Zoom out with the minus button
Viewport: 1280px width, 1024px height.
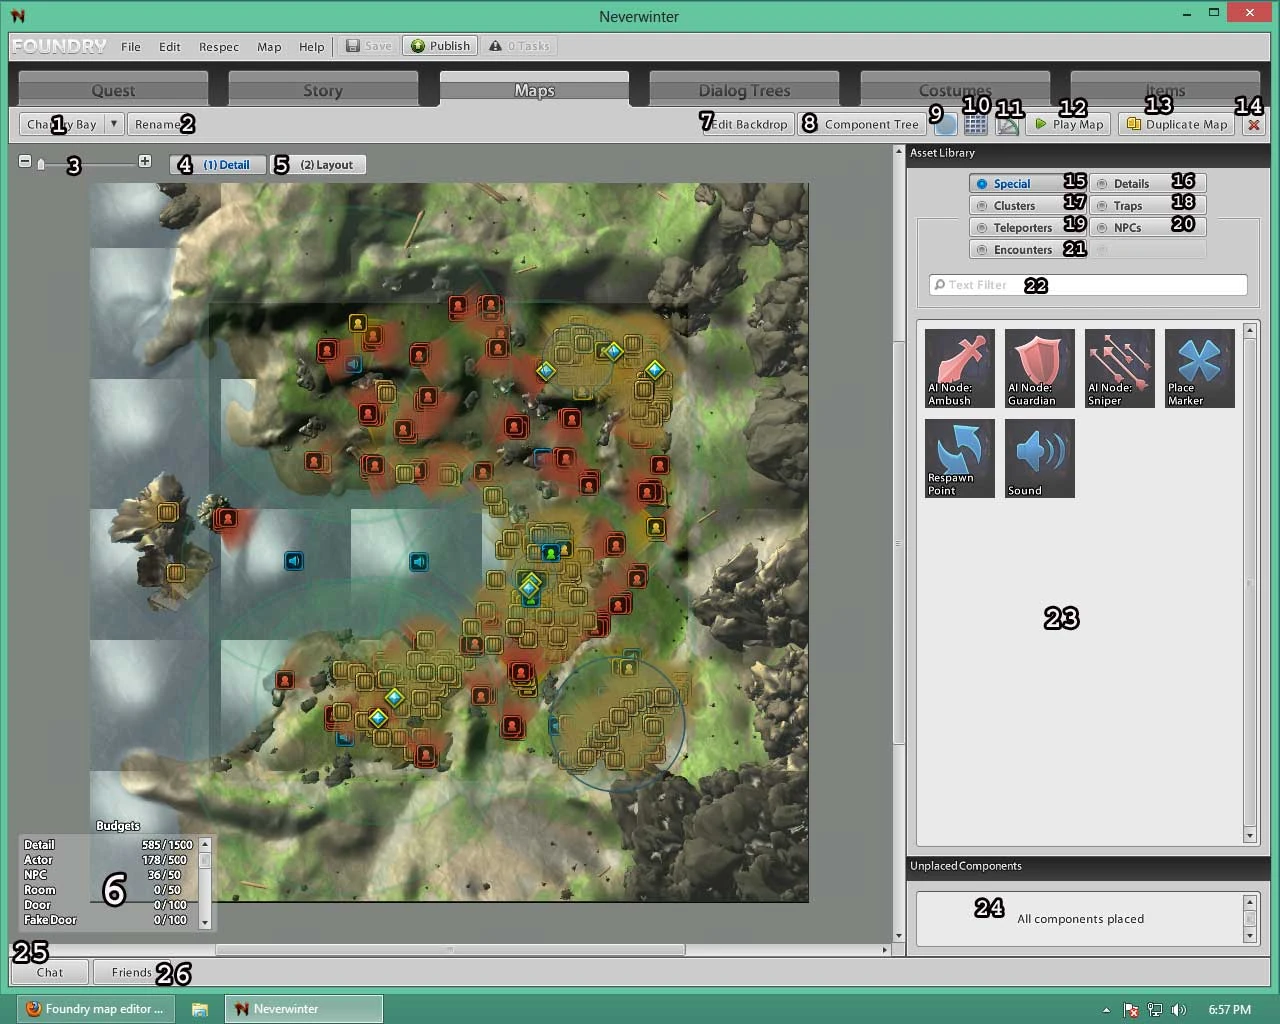pos(25,161)
